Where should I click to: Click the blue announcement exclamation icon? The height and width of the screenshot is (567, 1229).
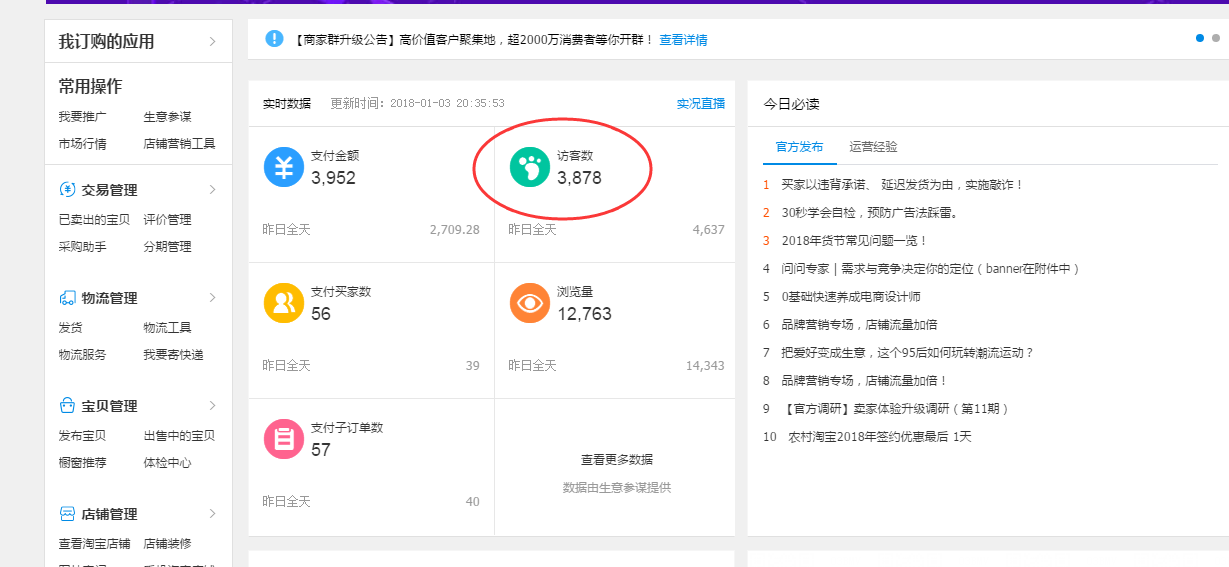click(x=274, y=39)
